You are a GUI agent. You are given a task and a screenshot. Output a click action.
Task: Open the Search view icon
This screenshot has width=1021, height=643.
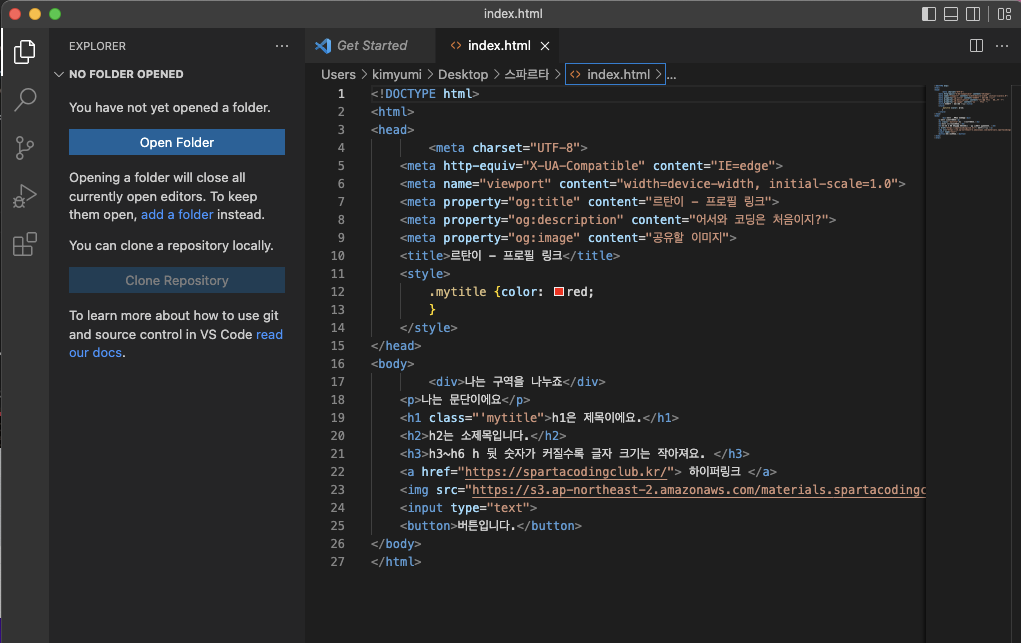[x=25, y=99]
